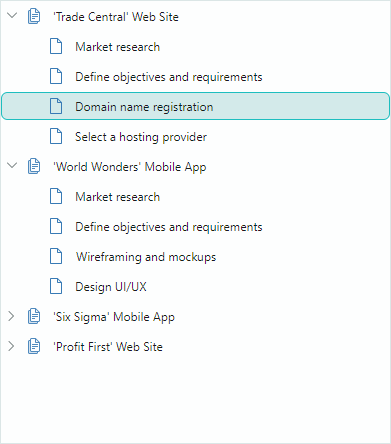The image size is (391, 444).
Task: Select Market research under 'Trade Central' Web Site
Action: click(x=118, y=47)
